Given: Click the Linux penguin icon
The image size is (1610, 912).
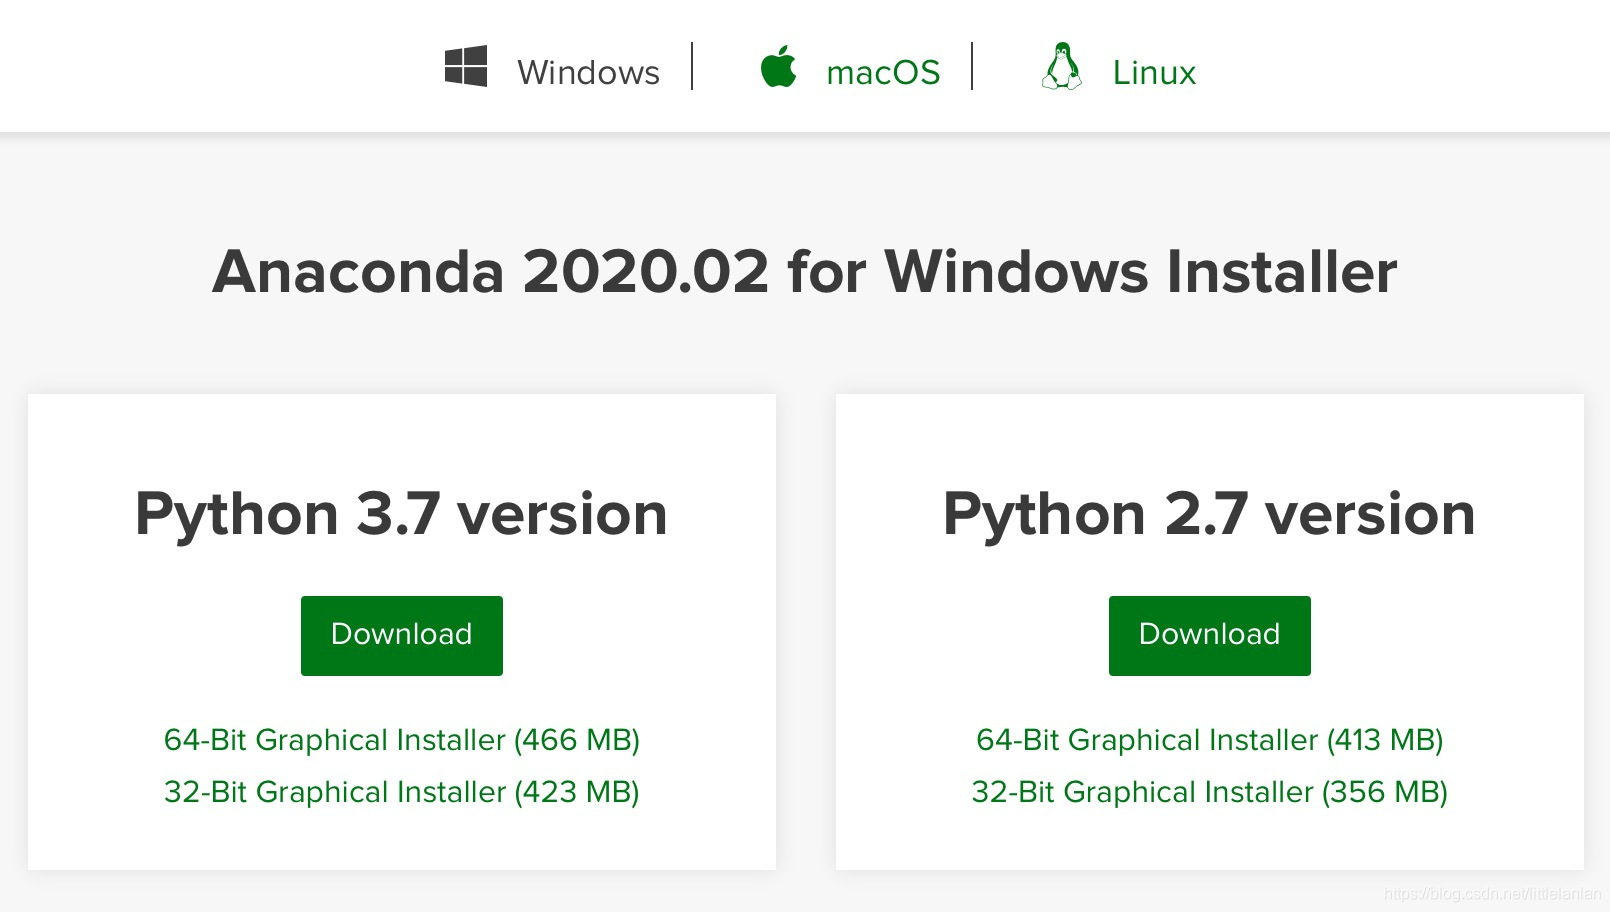Looking at the screenshot, I should click(1061, 66).
